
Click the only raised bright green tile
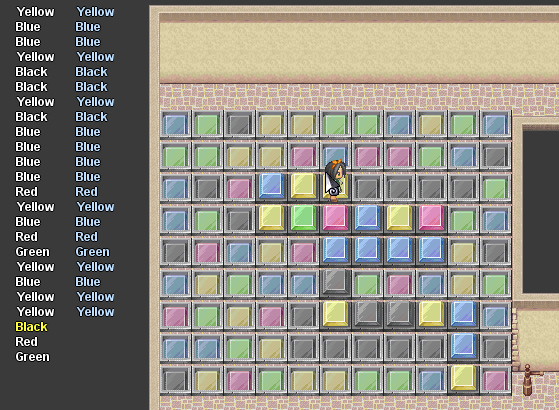point(303,217)
